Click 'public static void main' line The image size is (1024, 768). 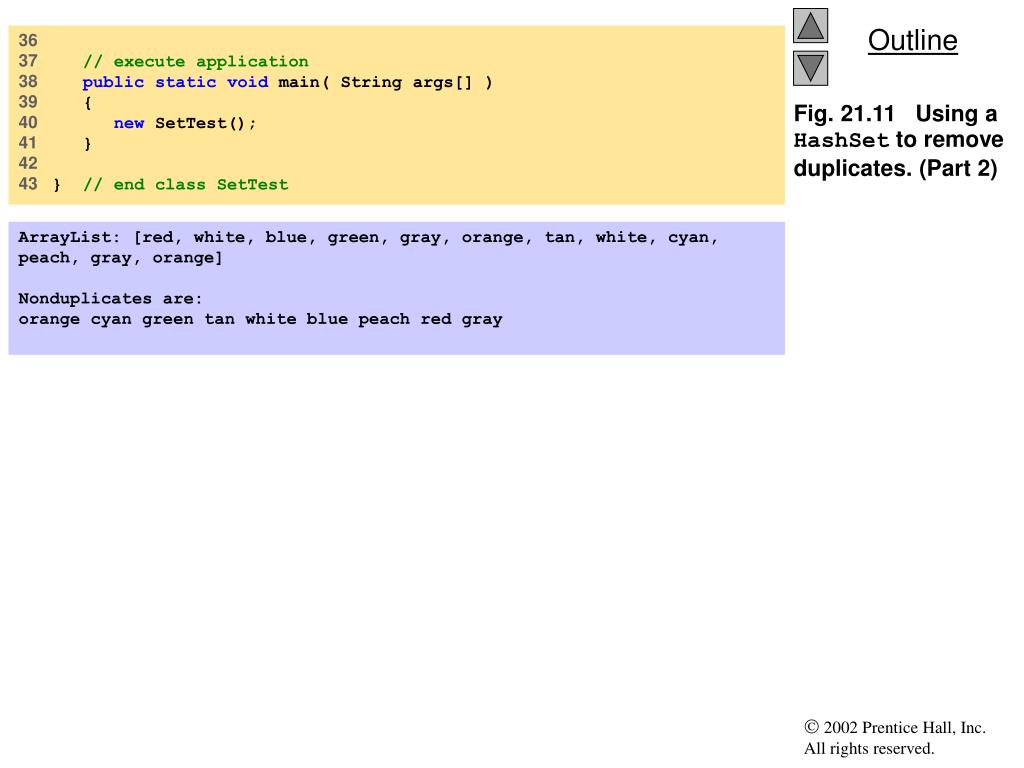click(x=287, y=82)
